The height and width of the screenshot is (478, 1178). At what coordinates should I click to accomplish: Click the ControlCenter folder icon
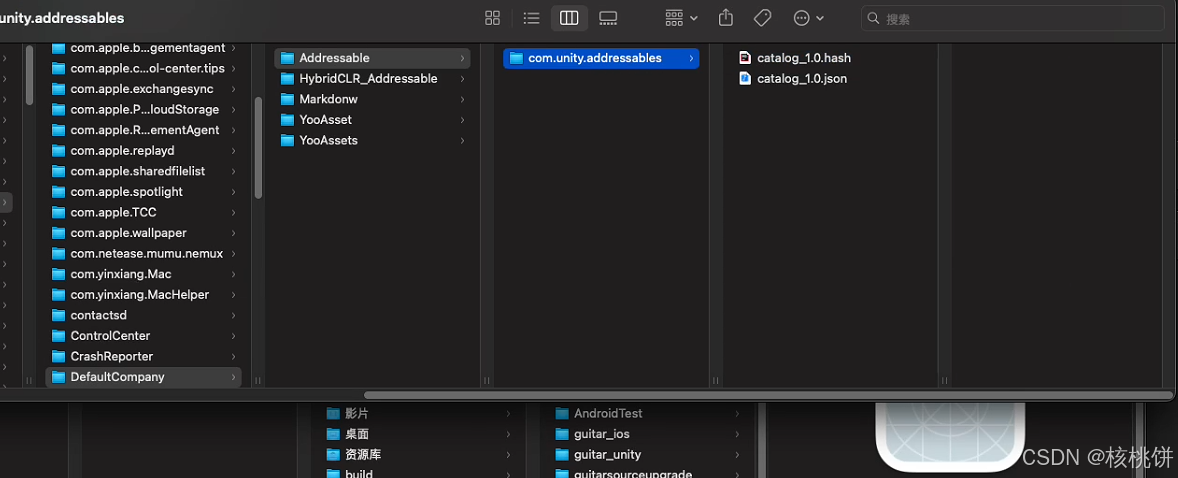59,336
